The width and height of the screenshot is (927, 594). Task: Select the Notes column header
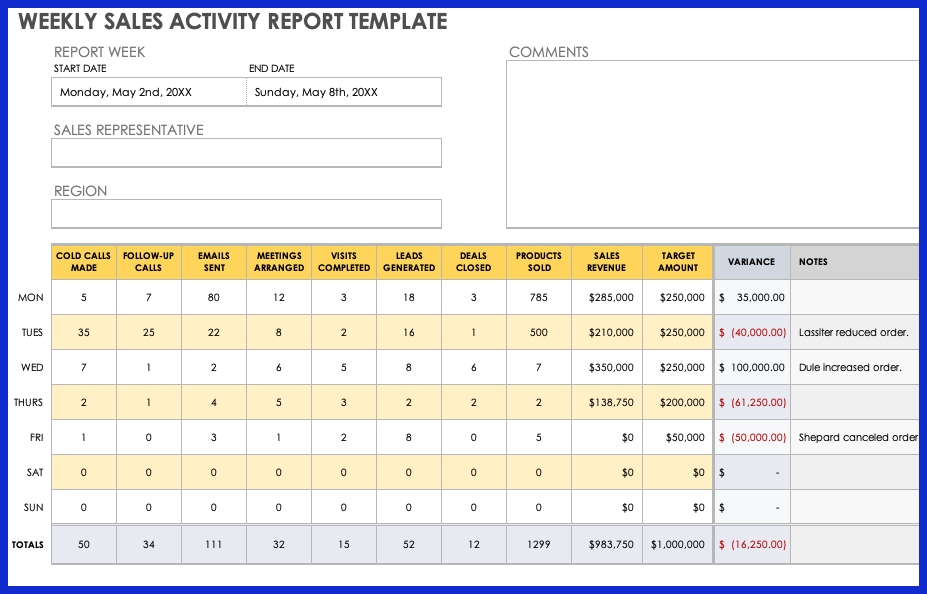point(854,262)
